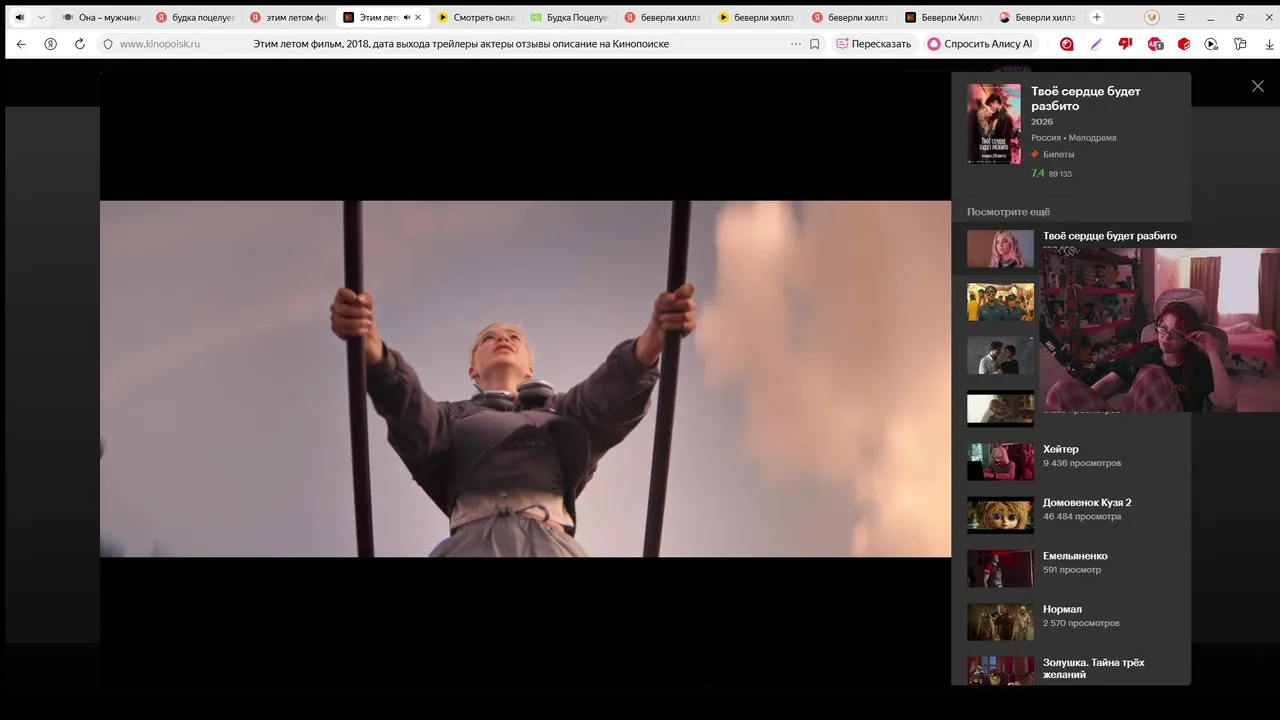Screen dimensions: 1280x720
Task: Select the list thumbnail showing uniformed people
Action: tap(1000, 302)
